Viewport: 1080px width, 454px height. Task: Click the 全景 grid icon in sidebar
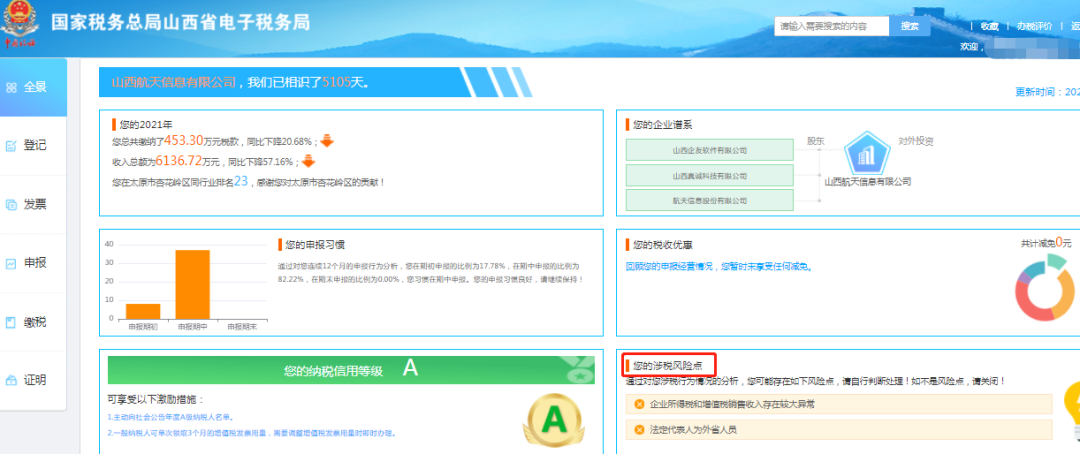click(x=10, y=87)
